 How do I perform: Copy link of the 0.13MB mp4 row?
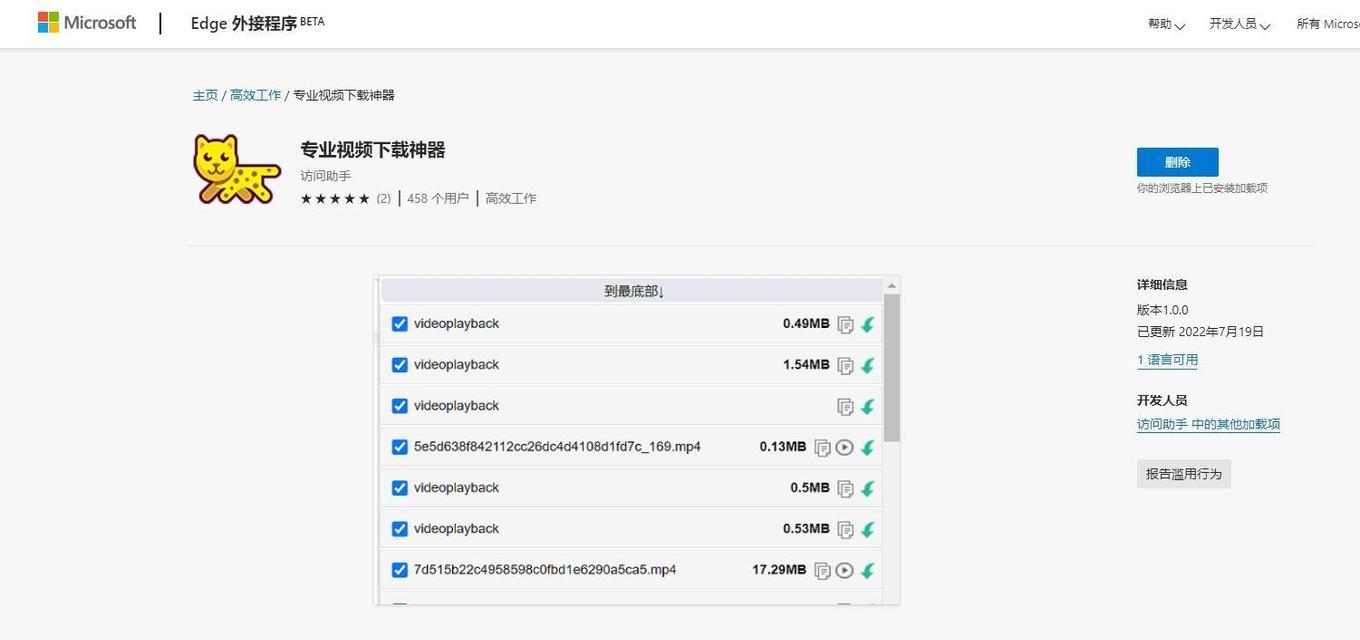822,447
